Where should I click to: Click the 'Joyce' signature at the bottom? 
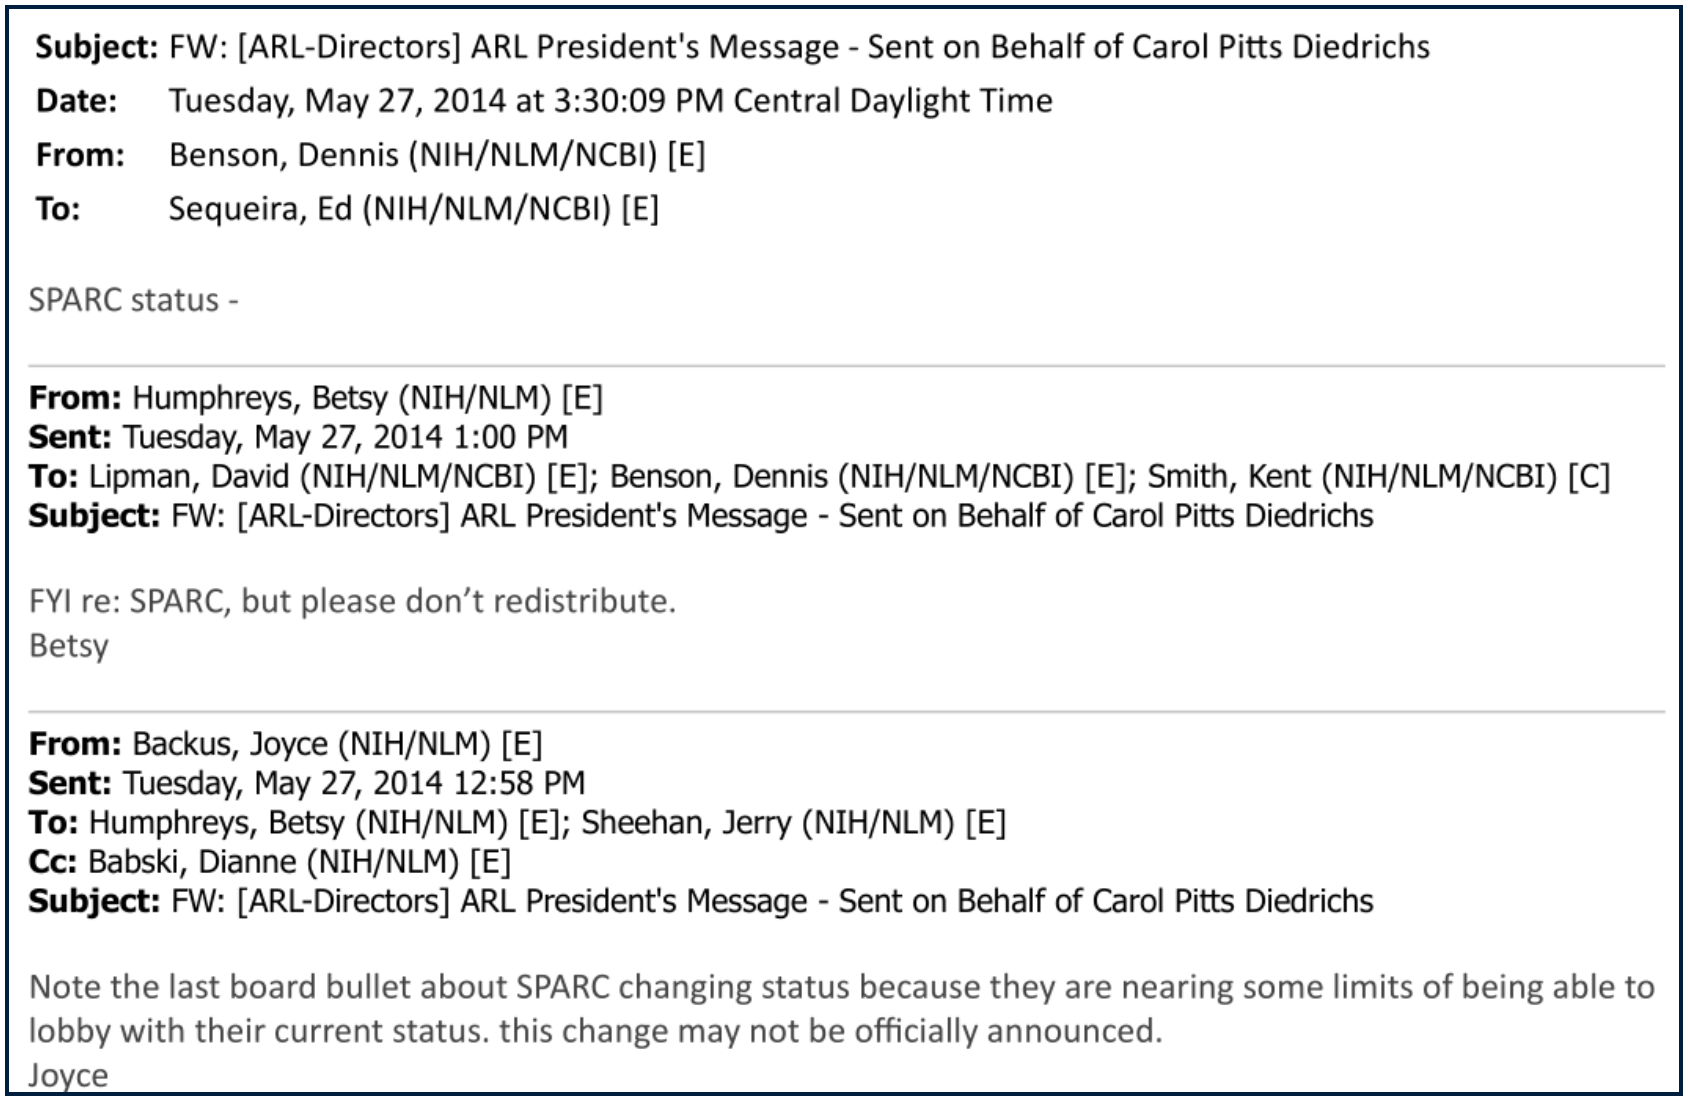(x=68, y=1076)
